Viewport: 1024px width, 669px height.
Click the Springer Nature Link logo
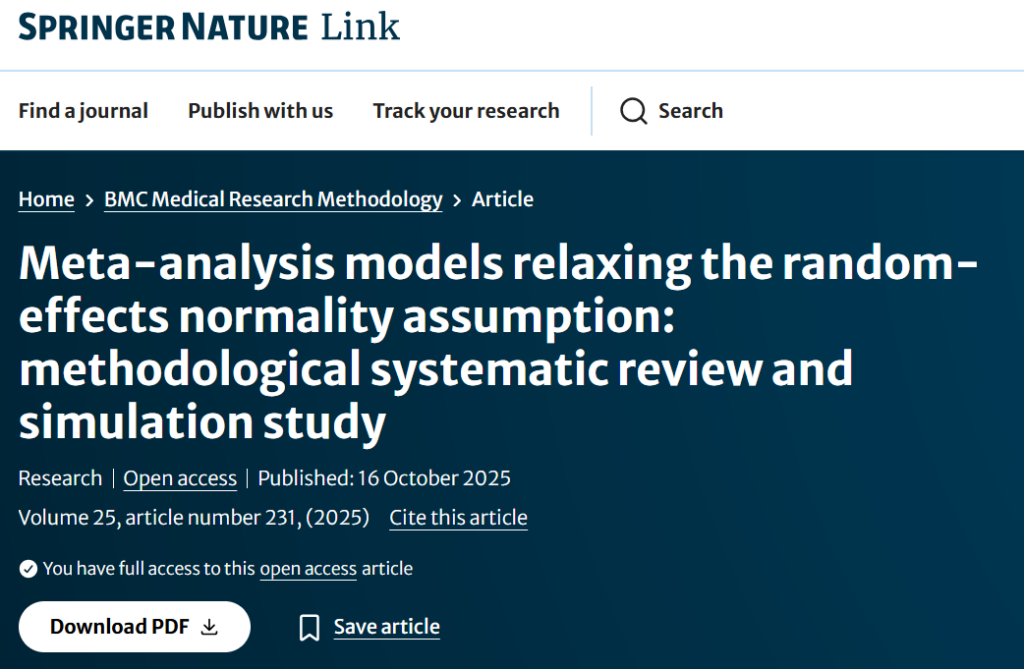click(208, 26)
